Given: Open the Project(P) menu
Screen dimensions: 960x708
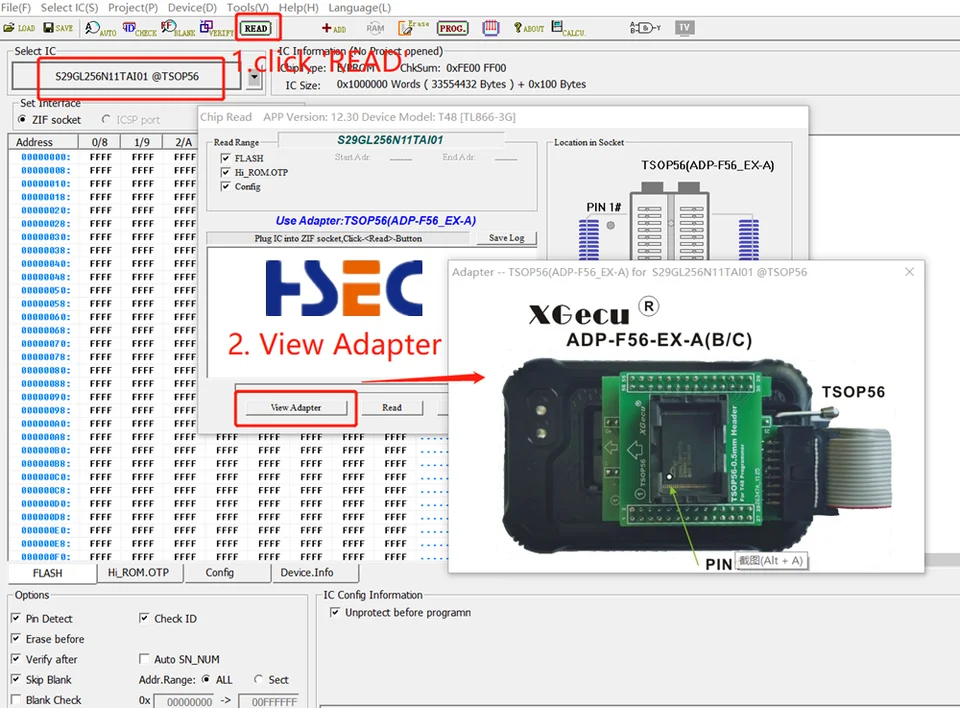Looking at the screenshot, I should pos(133,8).
